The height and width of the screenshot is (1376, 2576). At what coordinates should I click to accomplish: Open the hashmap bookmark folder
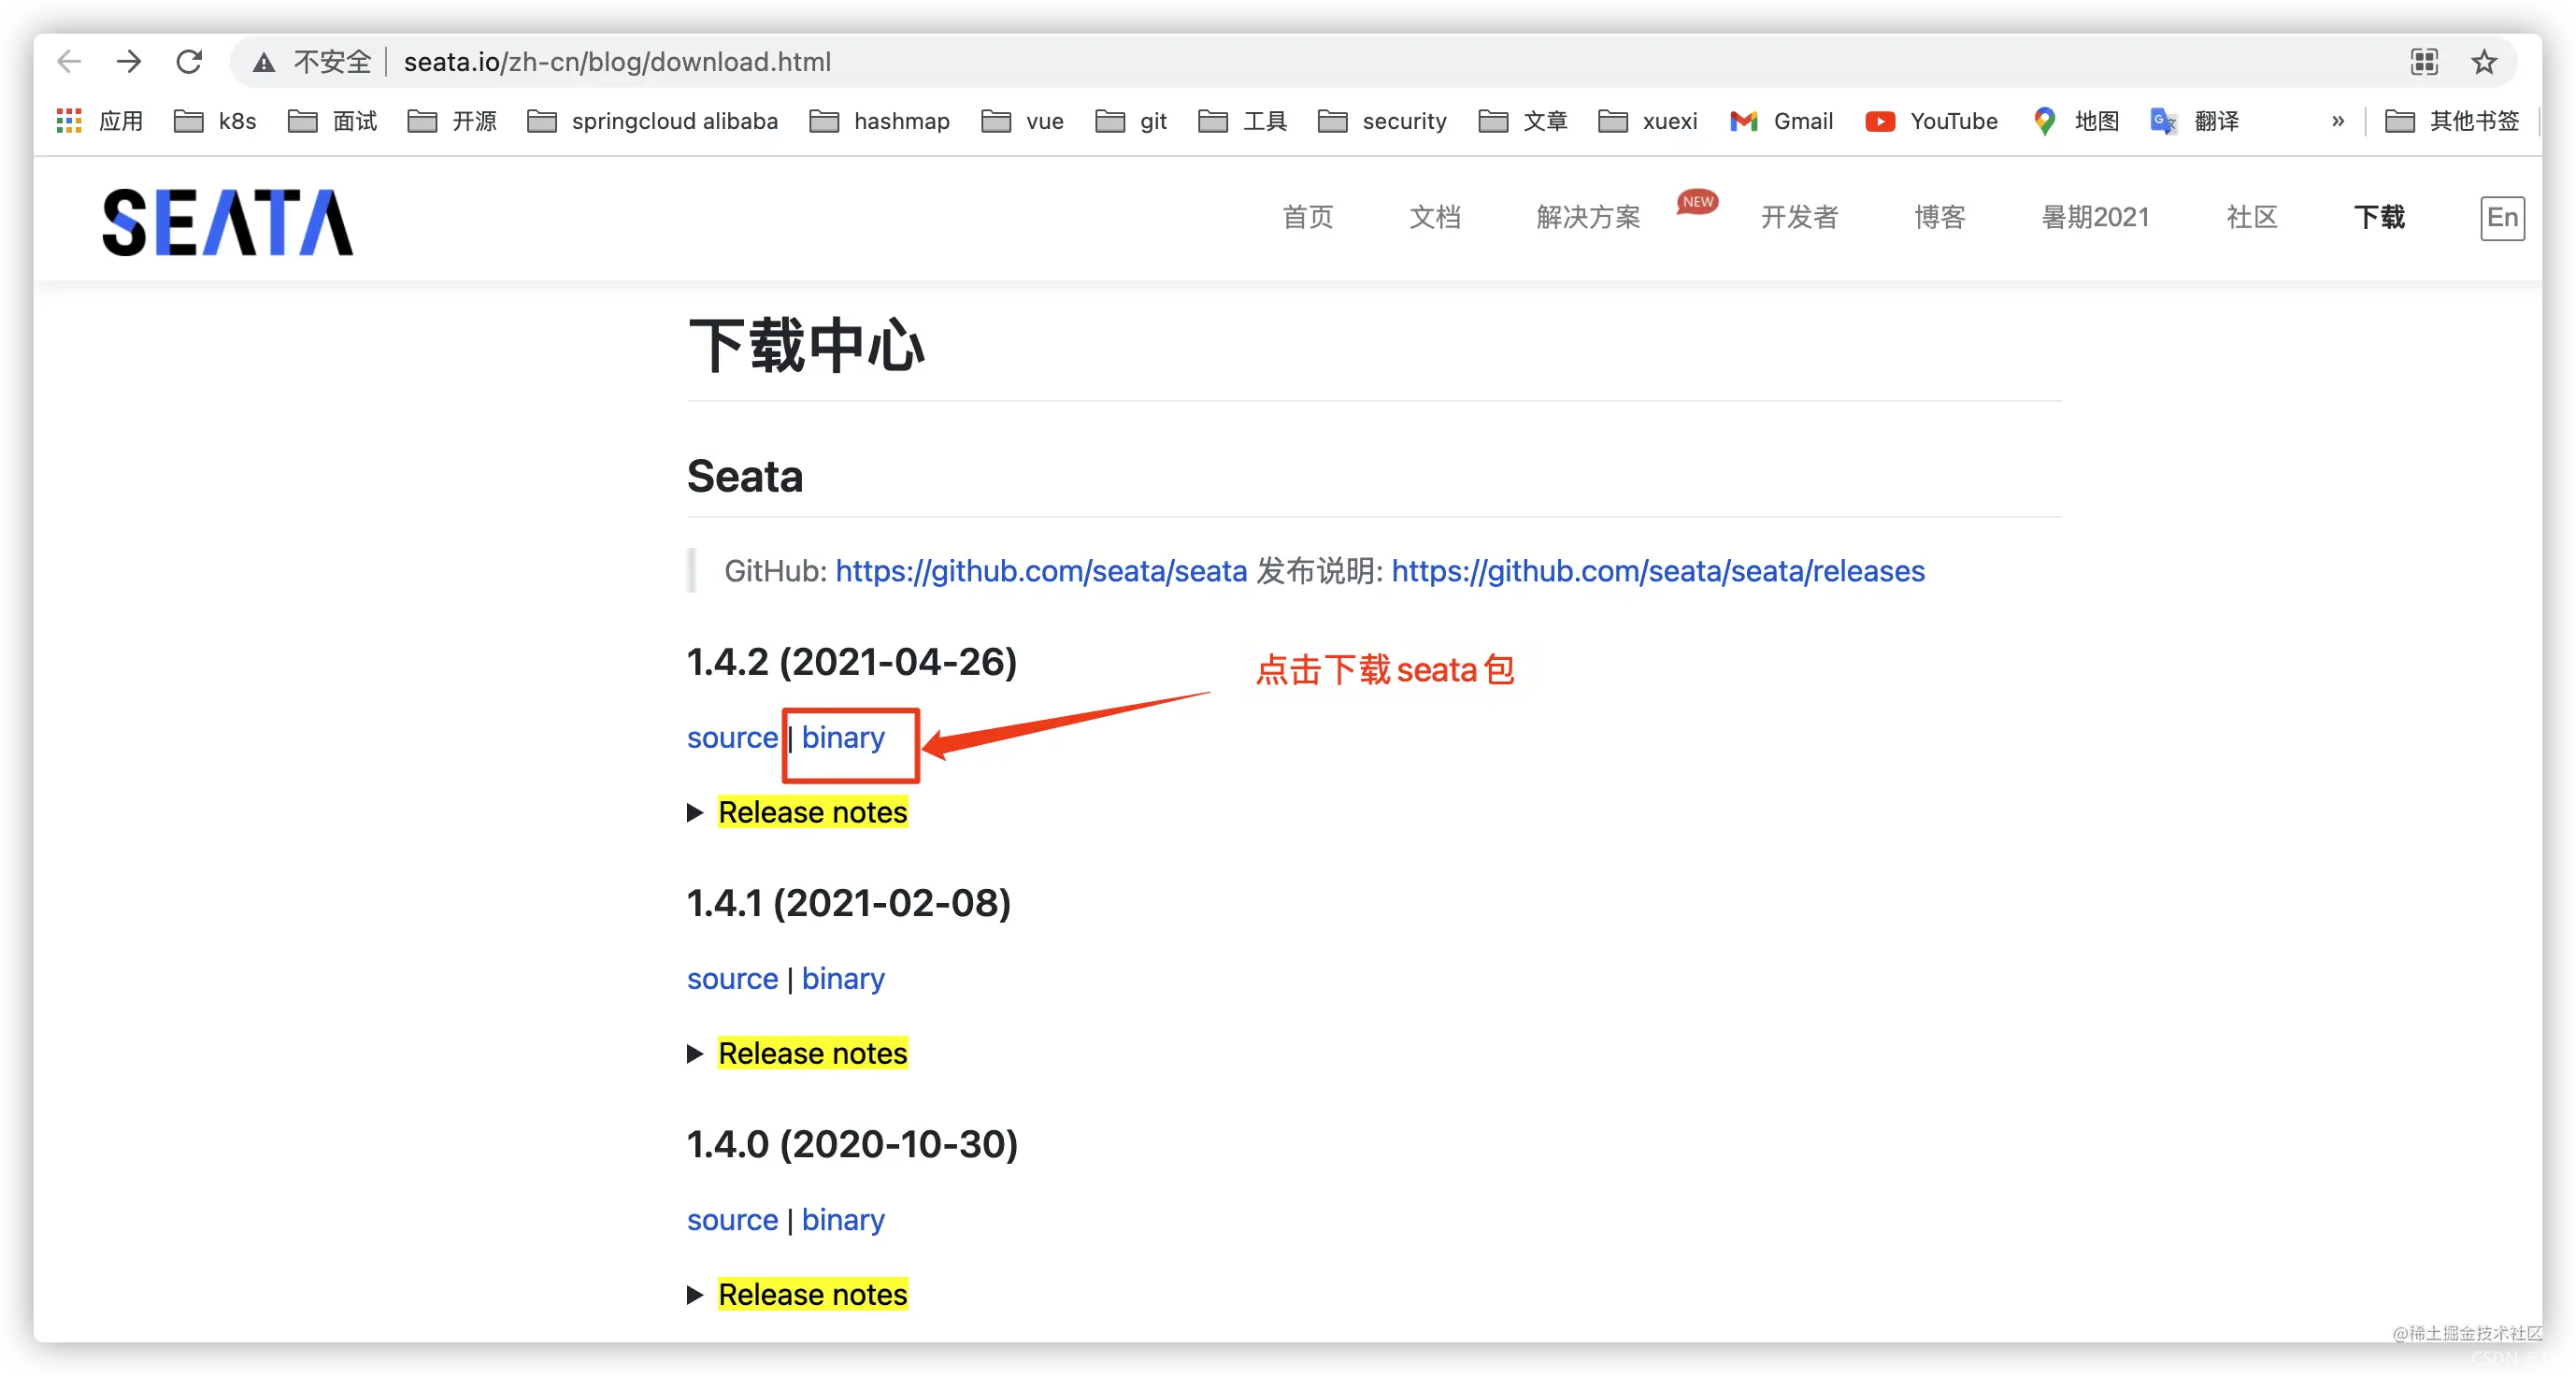point(879,121)
